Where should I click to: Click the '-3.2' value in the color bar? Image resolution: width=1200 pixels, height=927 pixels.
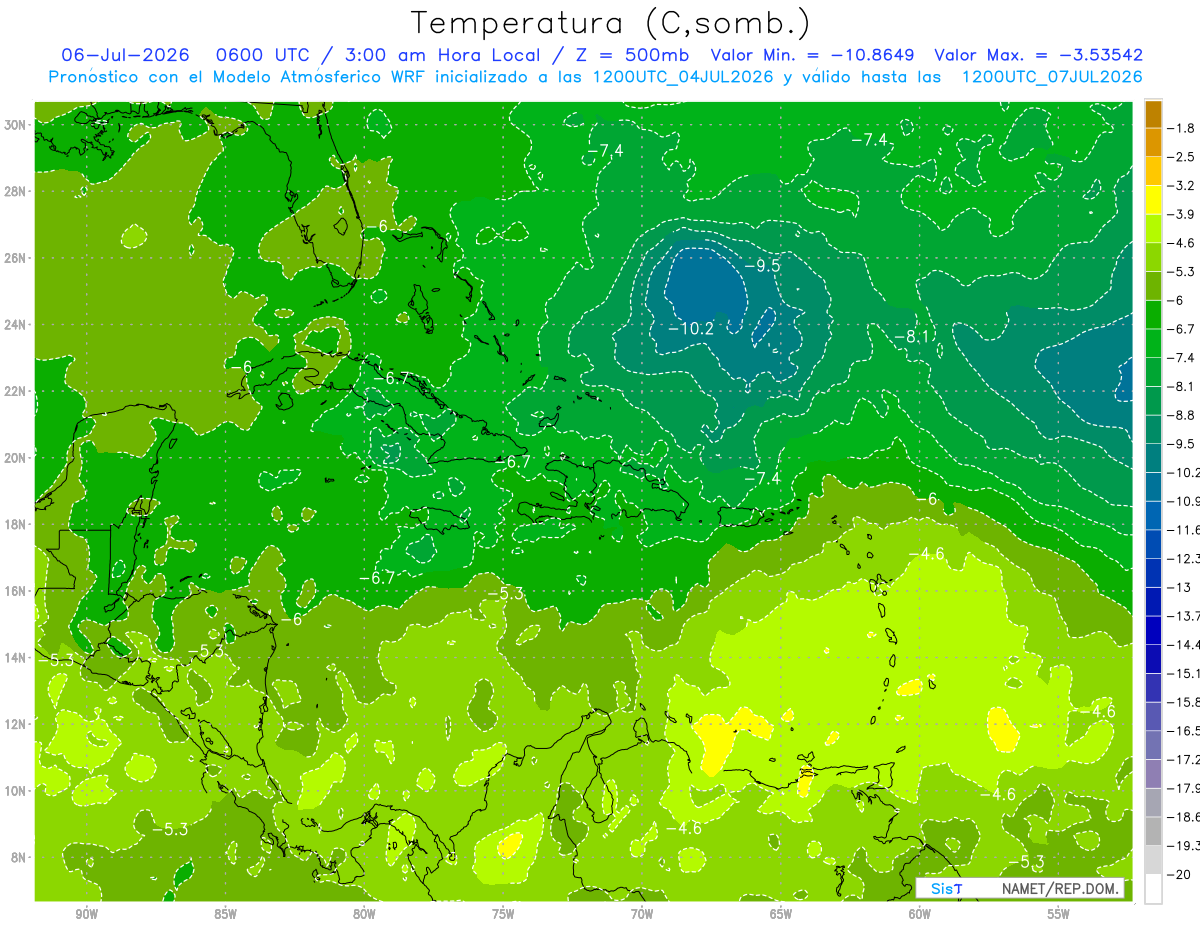[x=1183, y=186]
